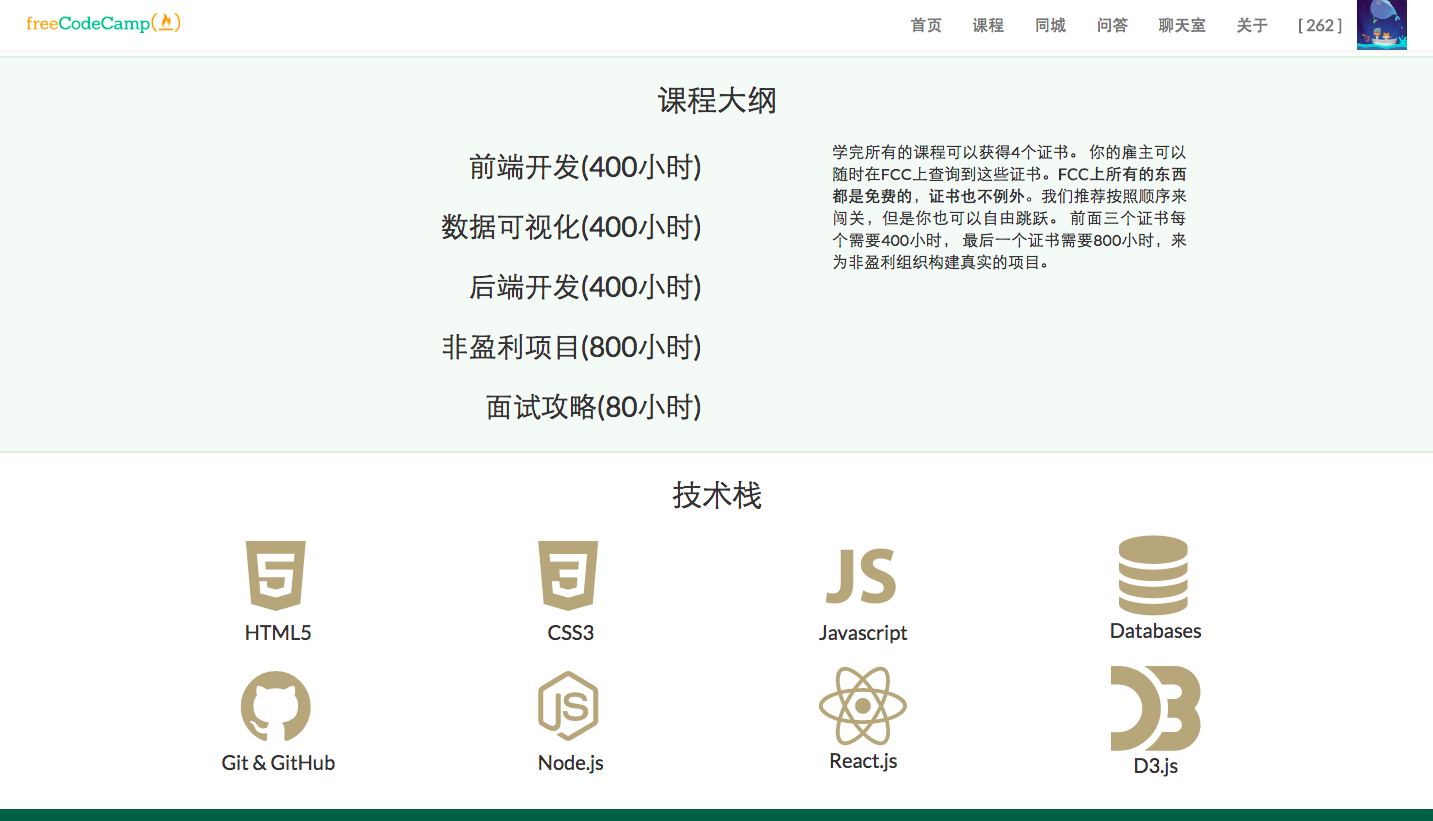Click the Javascript text label
Image resolution: width=1433 pixels, height=821 pixels.
point(863,633)
